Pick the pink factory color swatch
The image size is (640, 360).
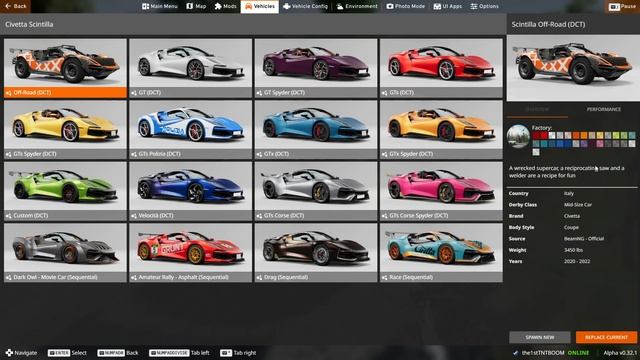(600, 144)
